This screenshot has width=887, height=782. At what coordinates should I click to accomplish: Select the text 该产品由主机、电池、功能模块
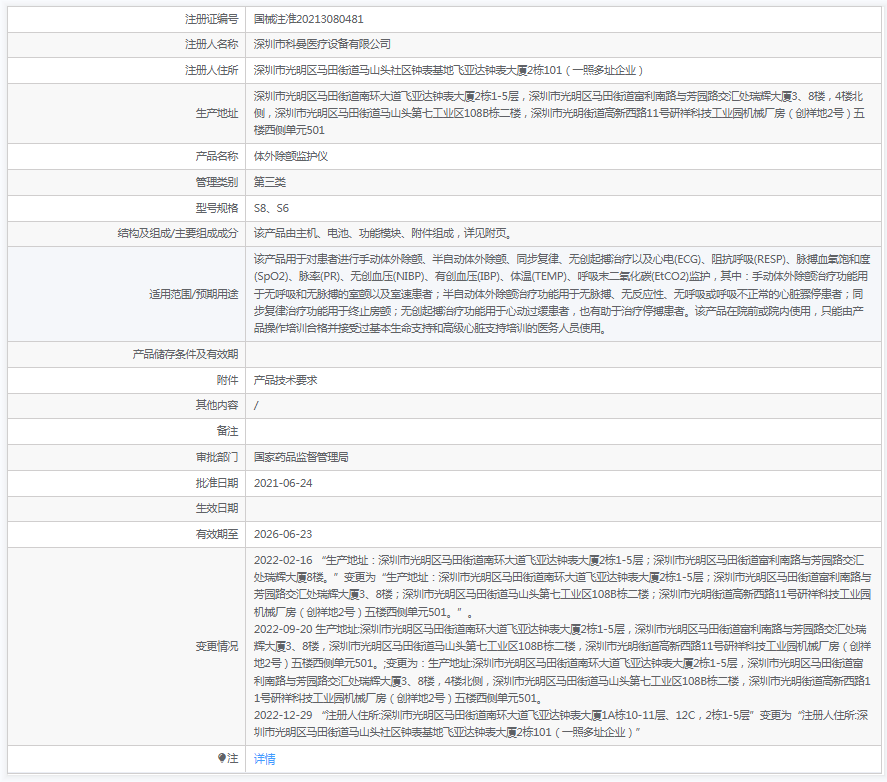click(x=327, y=233)
